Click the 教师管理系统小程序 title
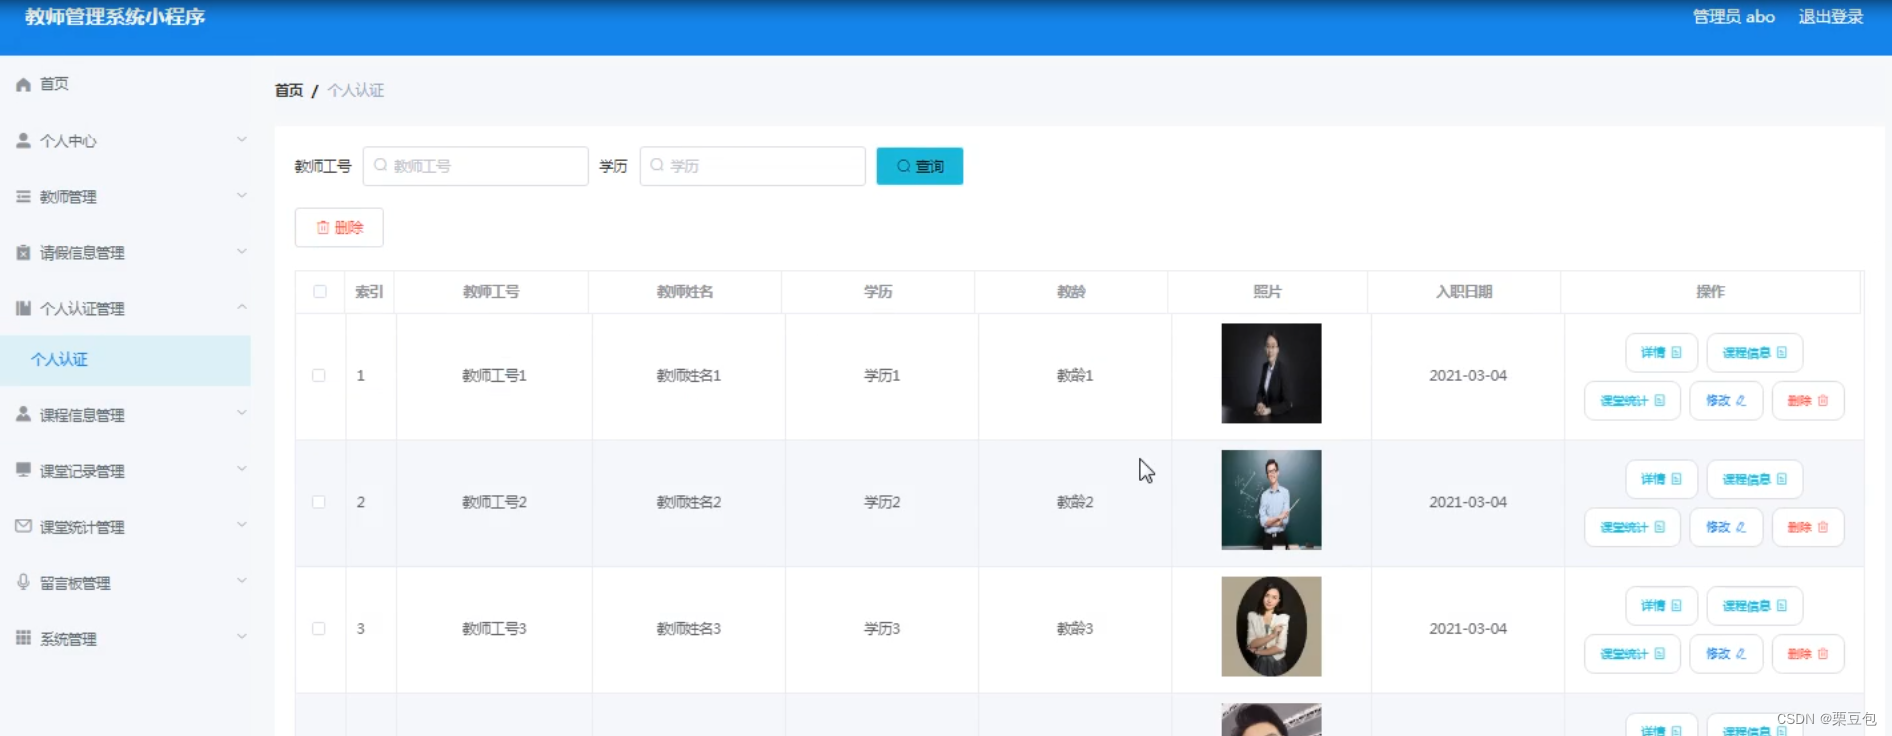This screenshot has width=1892, height=736. pyautogui.click(x=115, y=17)
